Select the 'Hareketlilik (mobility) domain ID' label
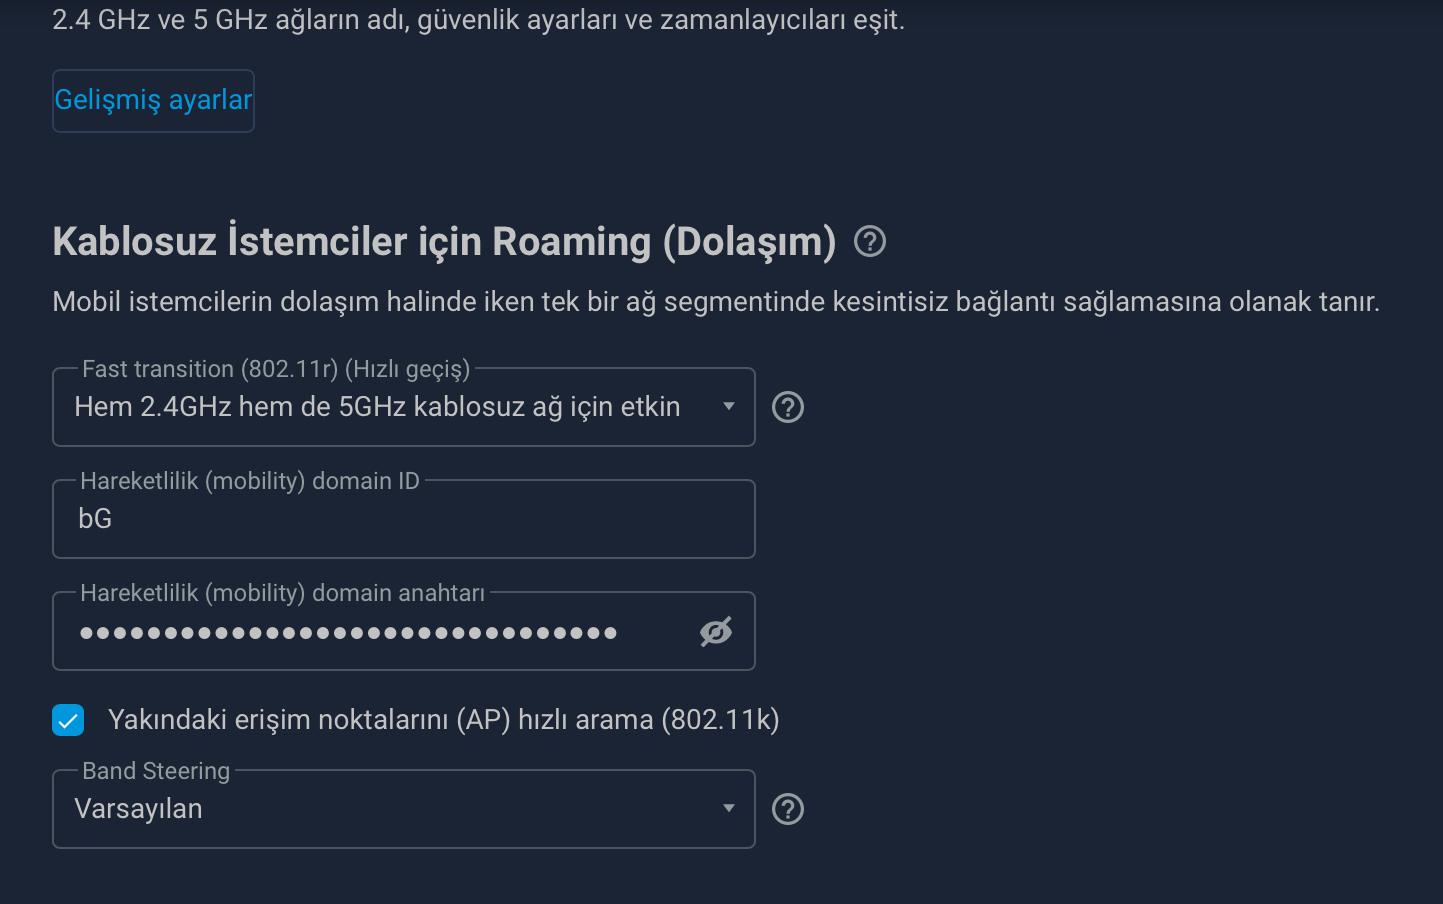Screen dimensions: 1443x904 point(250,481)
